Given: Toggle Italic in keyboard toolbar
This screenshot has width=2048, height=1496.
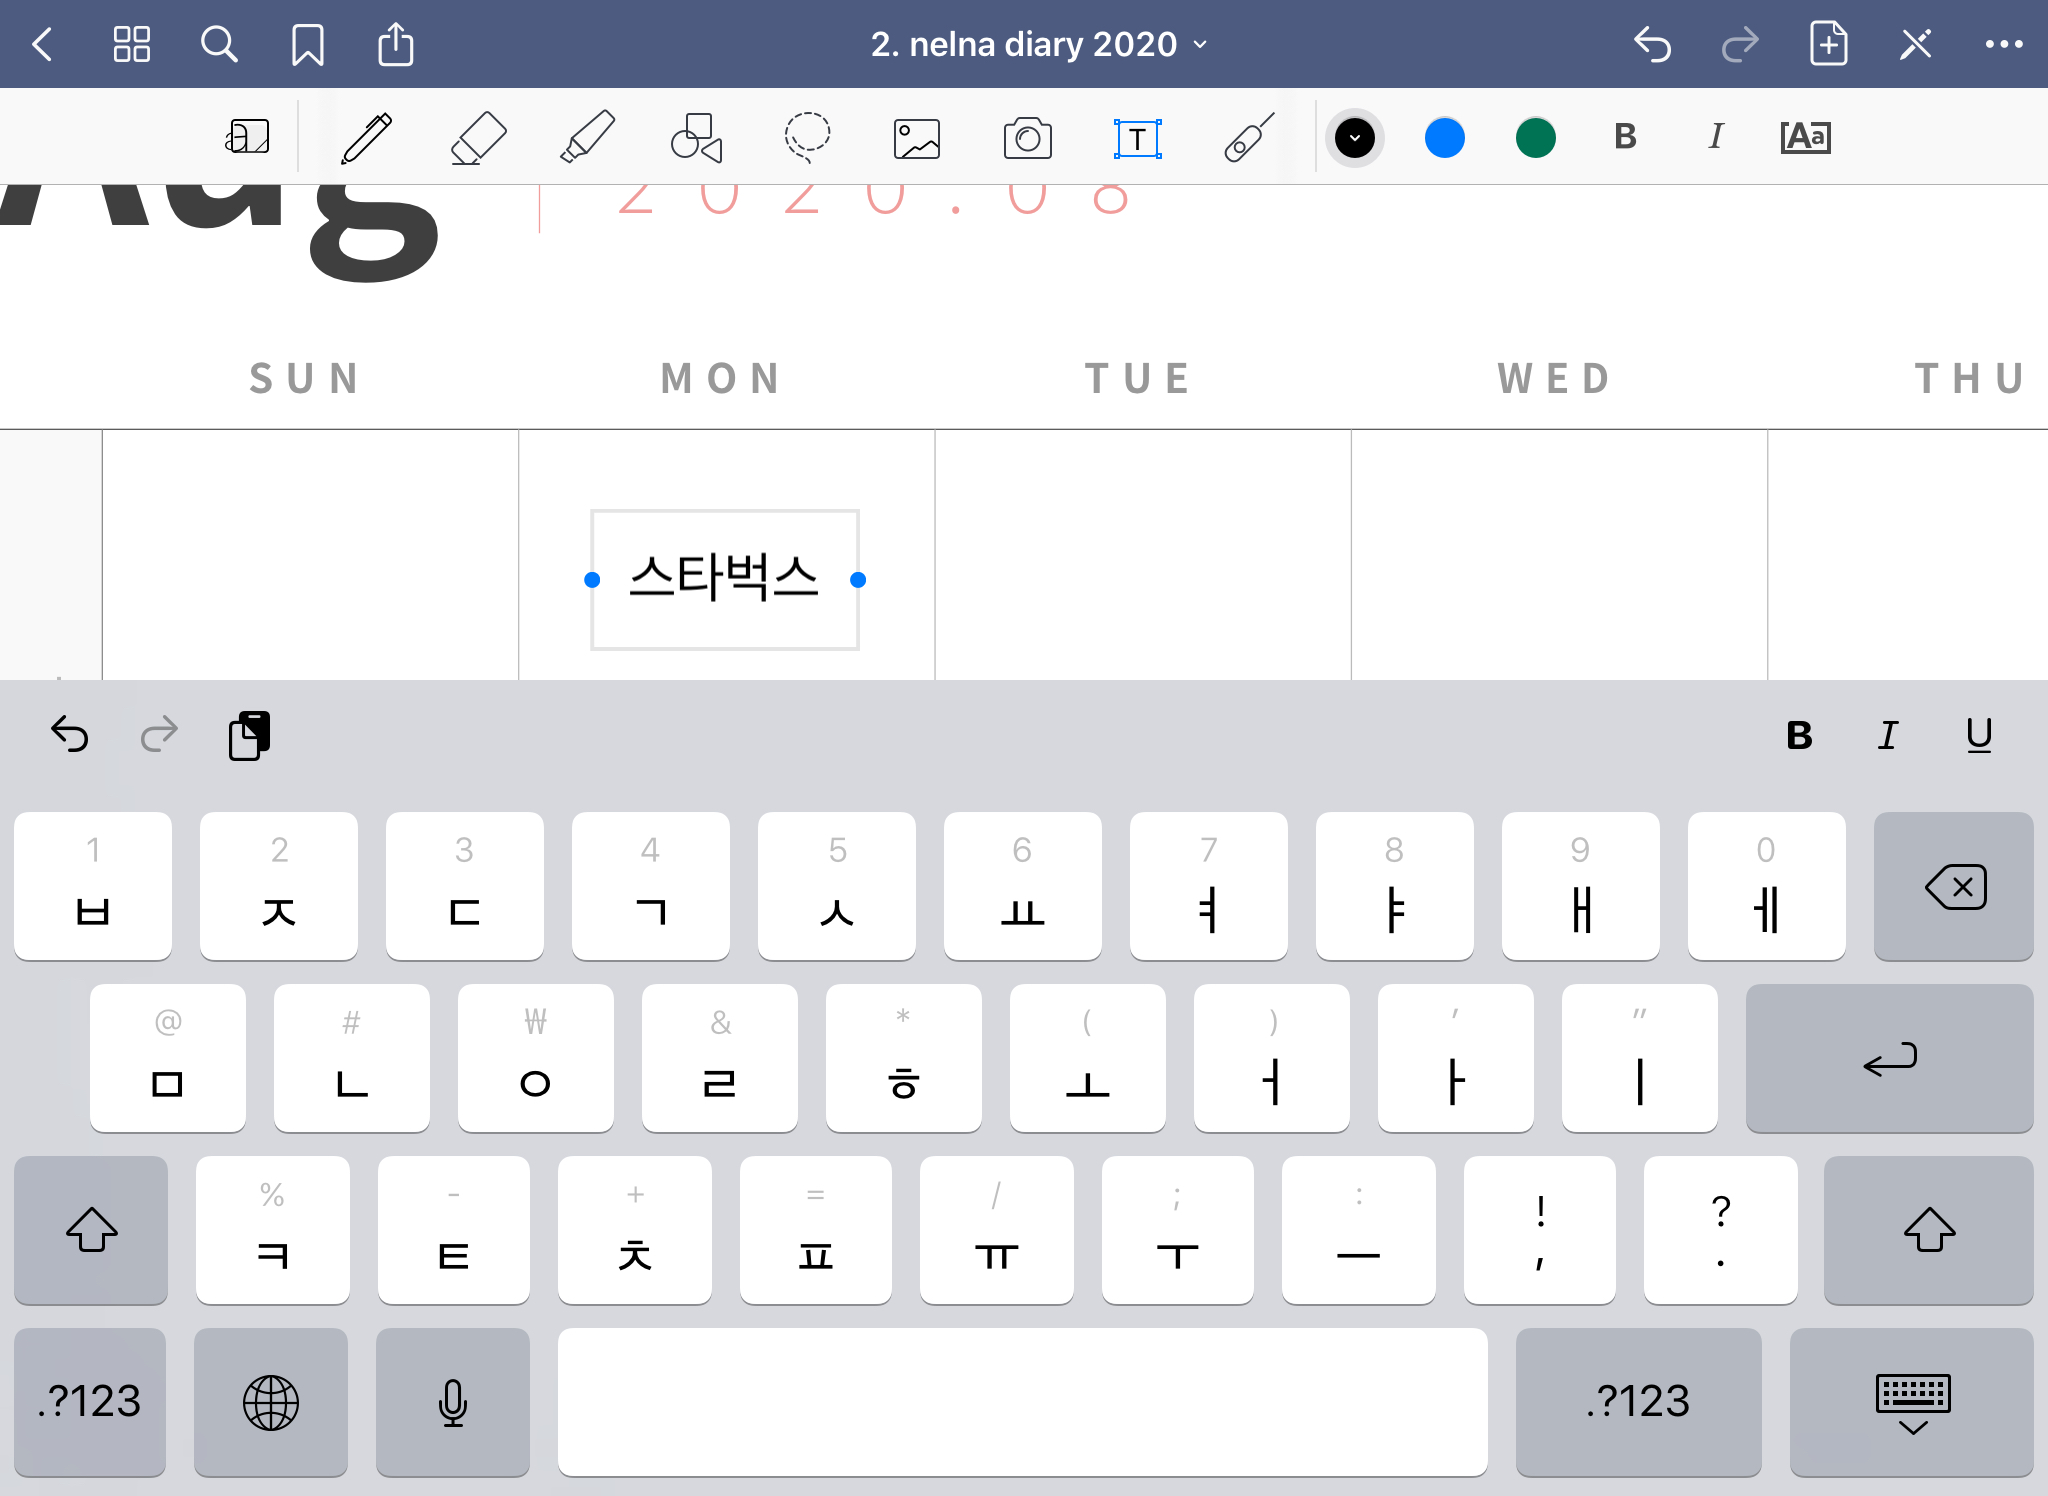Looking at the screenshot, I should click(x=1888, y=736).
